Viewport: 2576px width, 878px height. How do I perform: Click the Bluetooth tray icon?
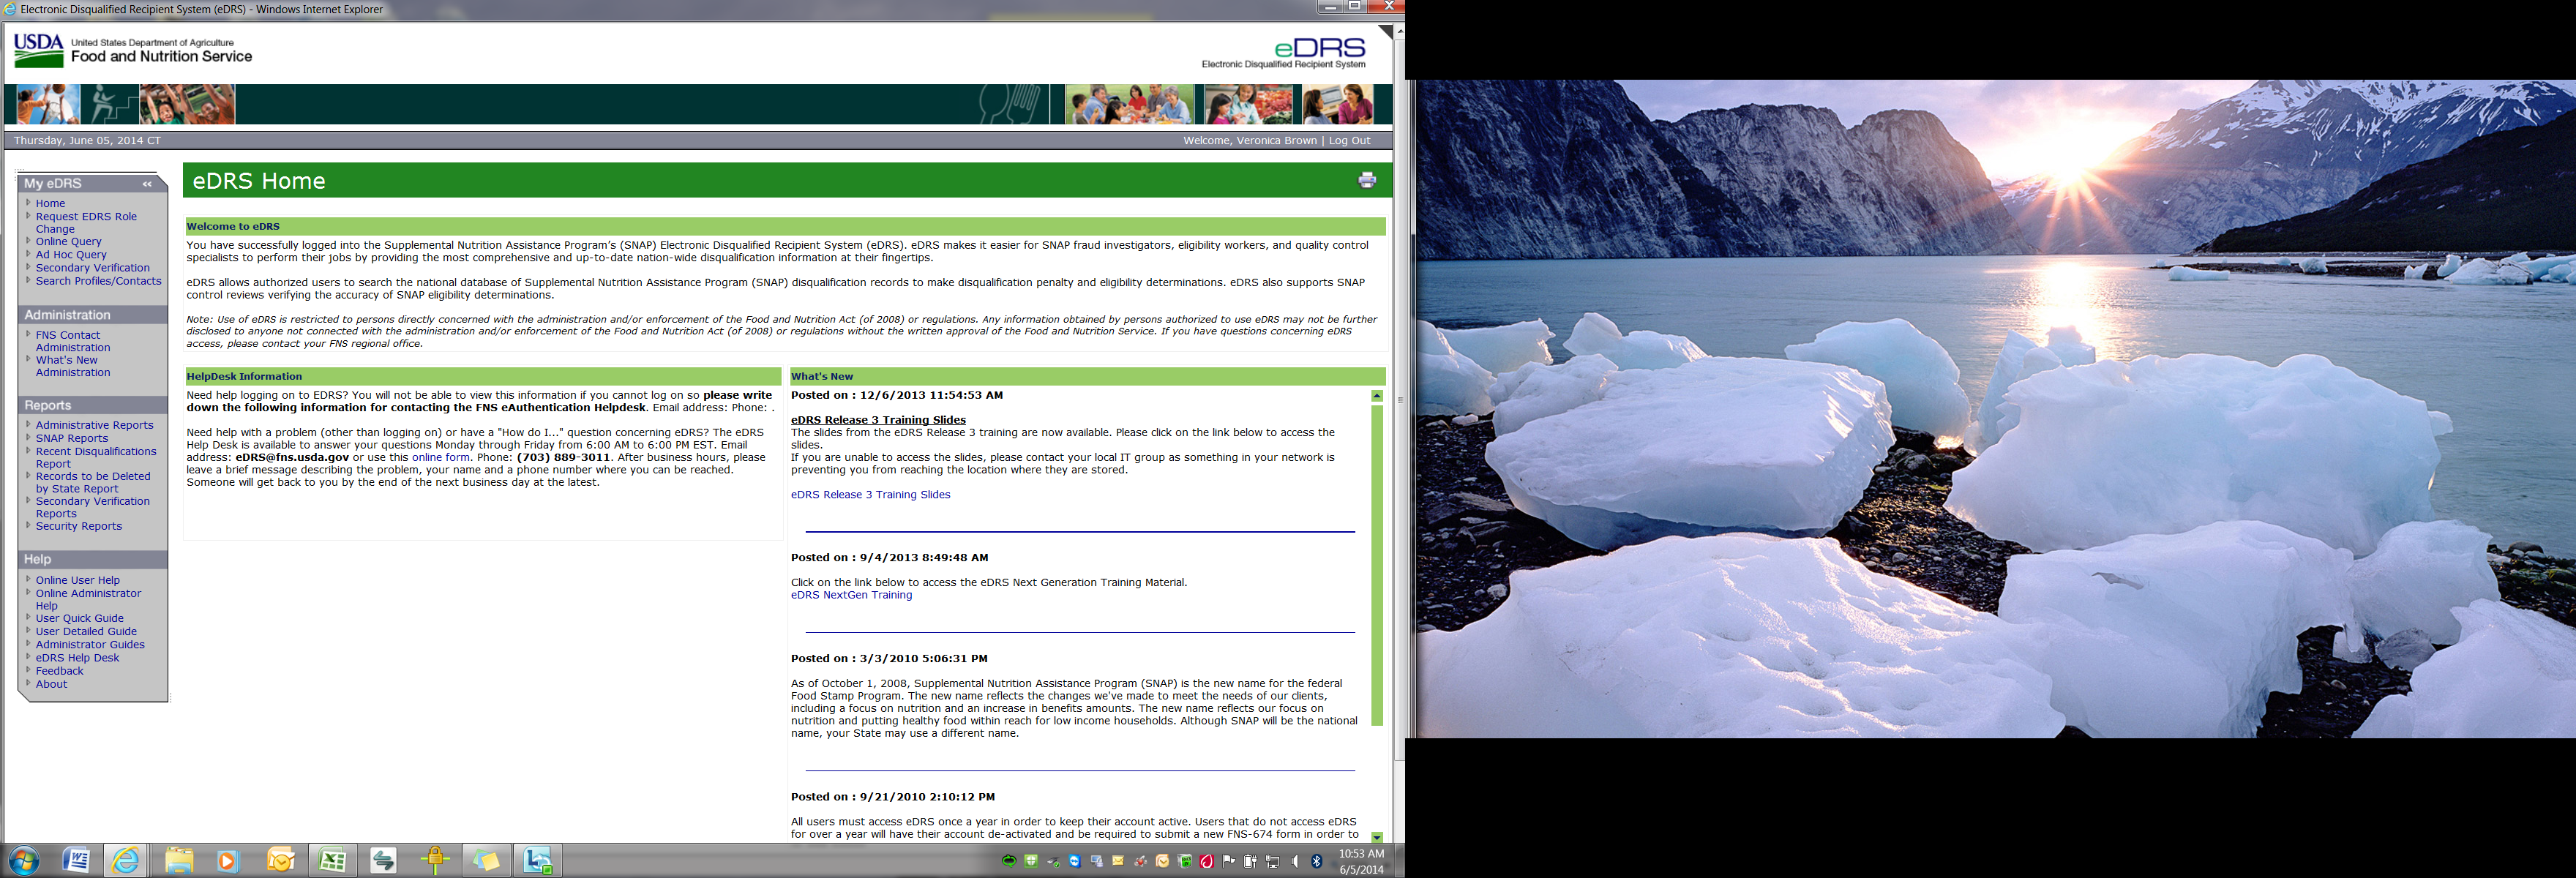tap(1317, 861)
